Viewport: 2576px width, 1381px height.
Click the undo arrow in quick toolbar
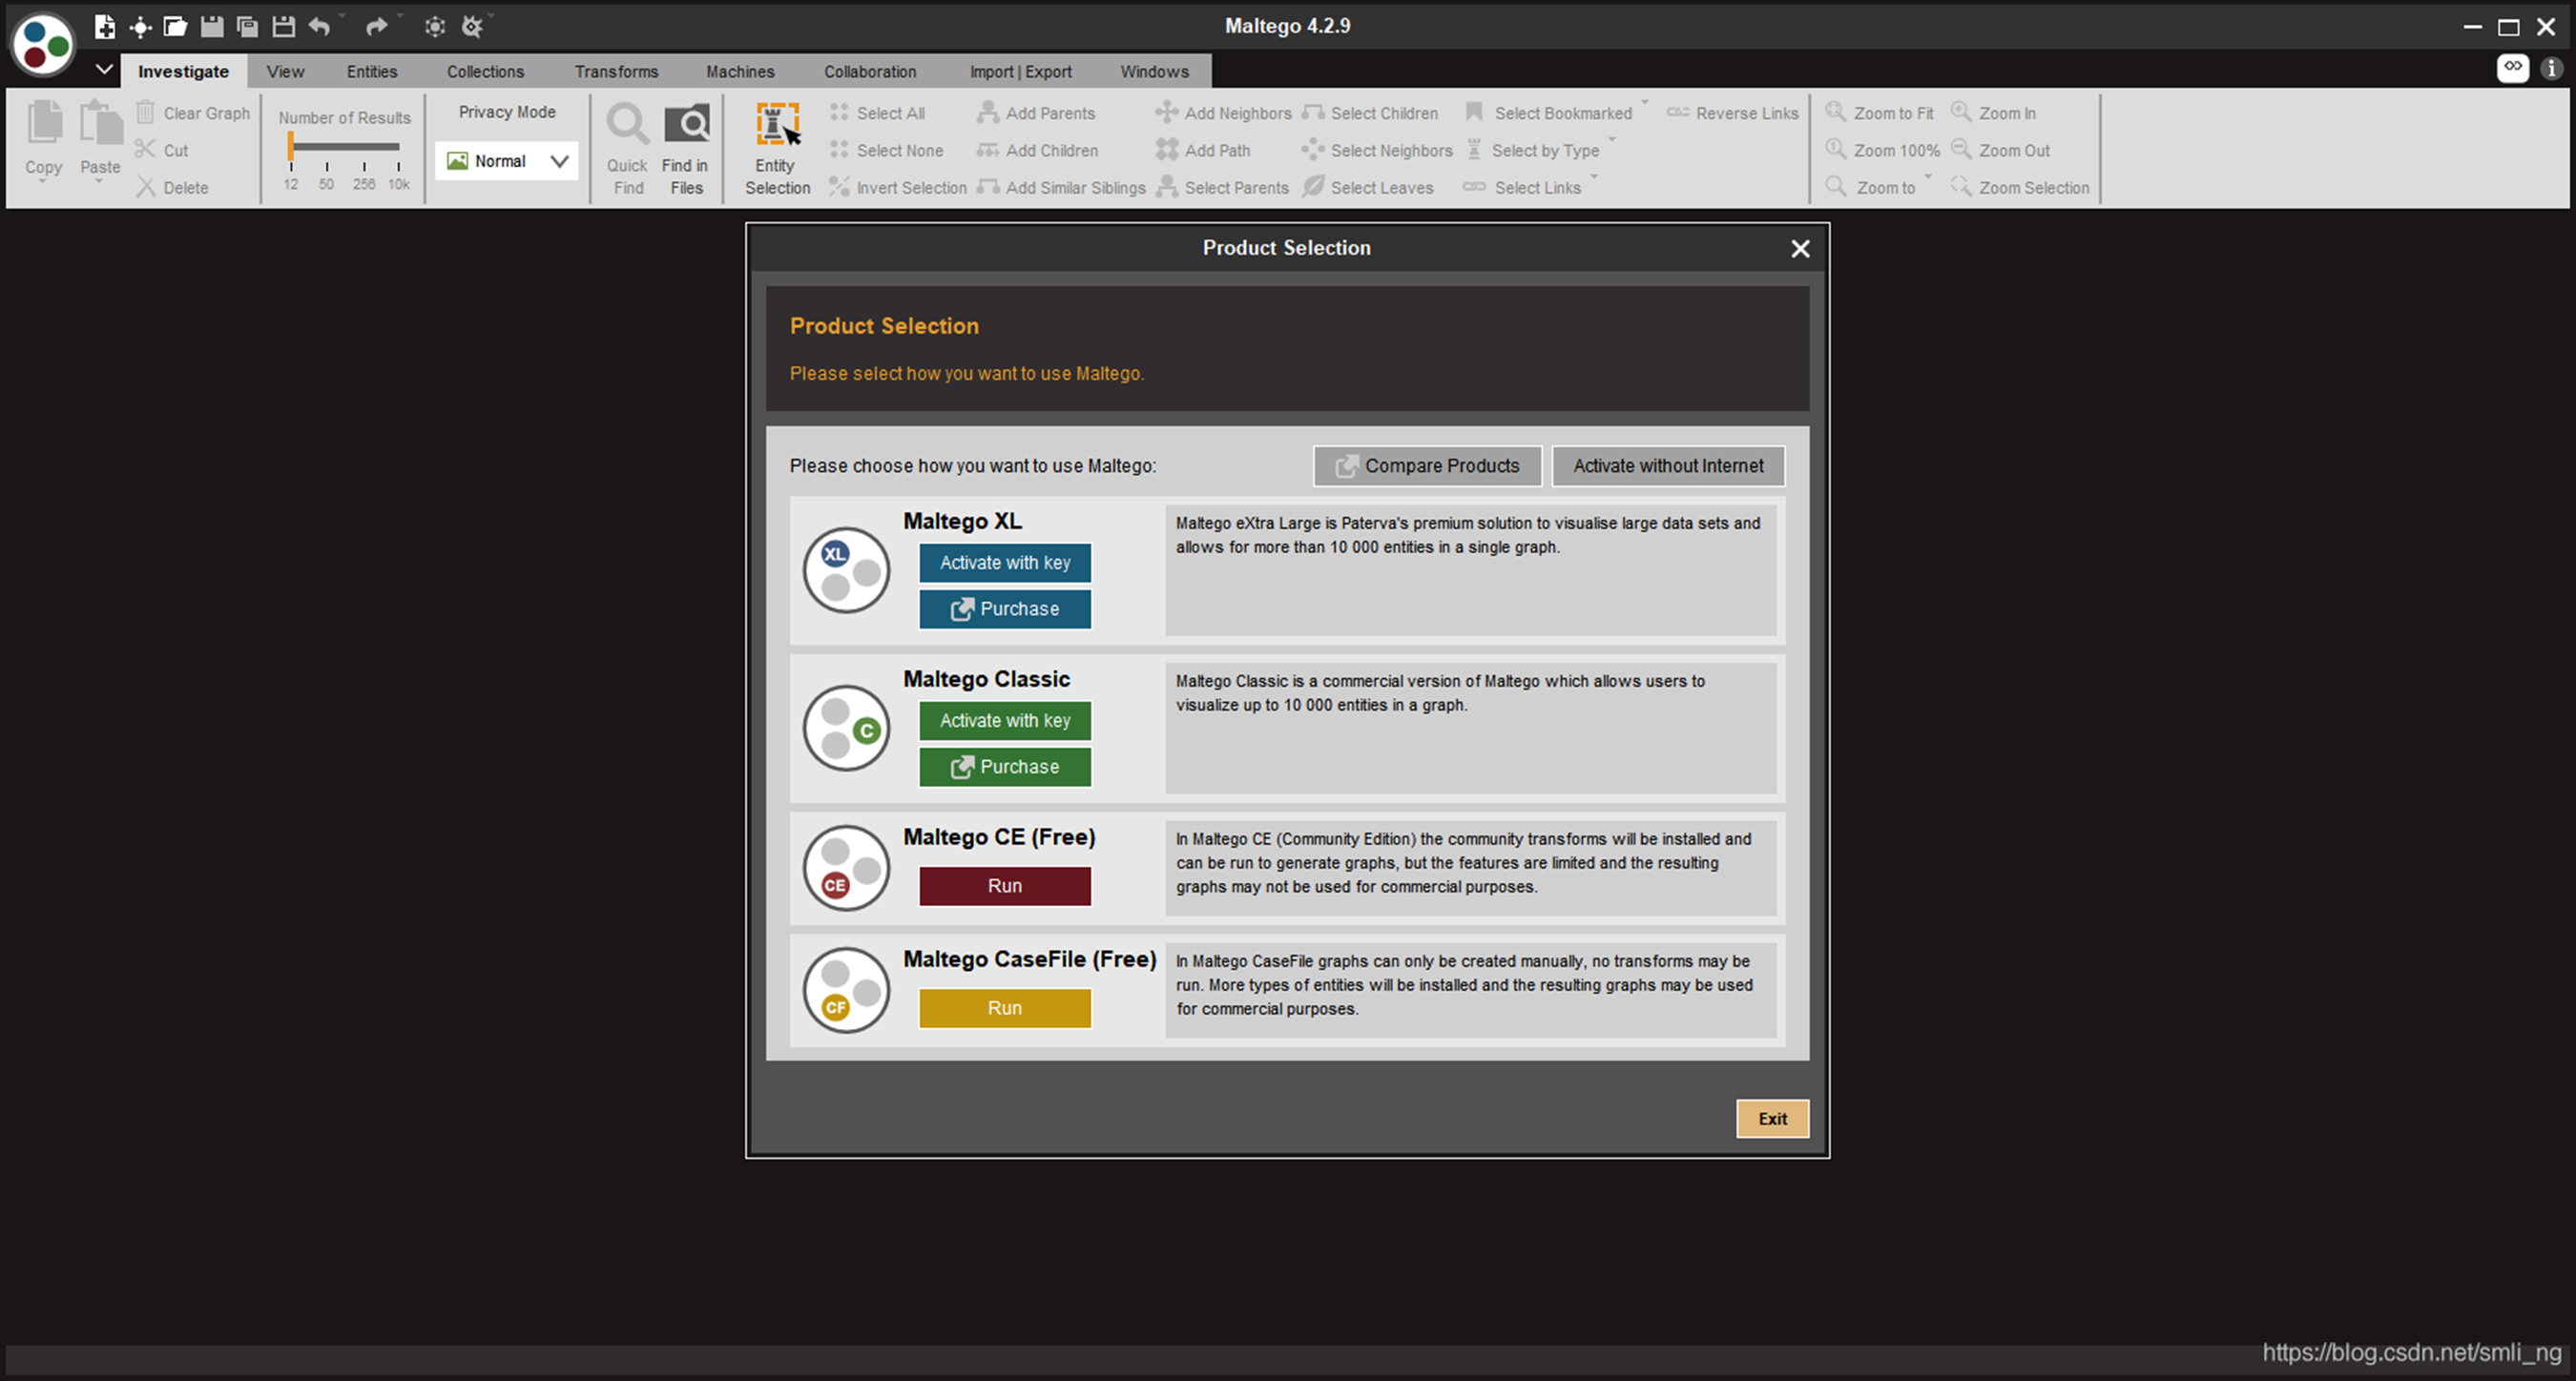[x=319, y=27]
